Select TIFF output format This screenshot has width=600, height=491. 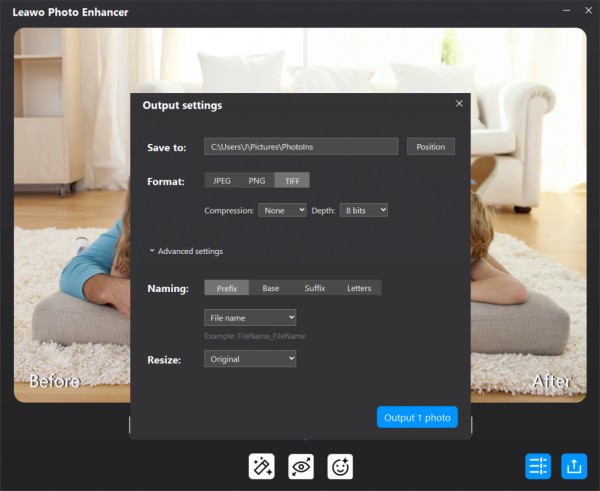click(292, 181)
